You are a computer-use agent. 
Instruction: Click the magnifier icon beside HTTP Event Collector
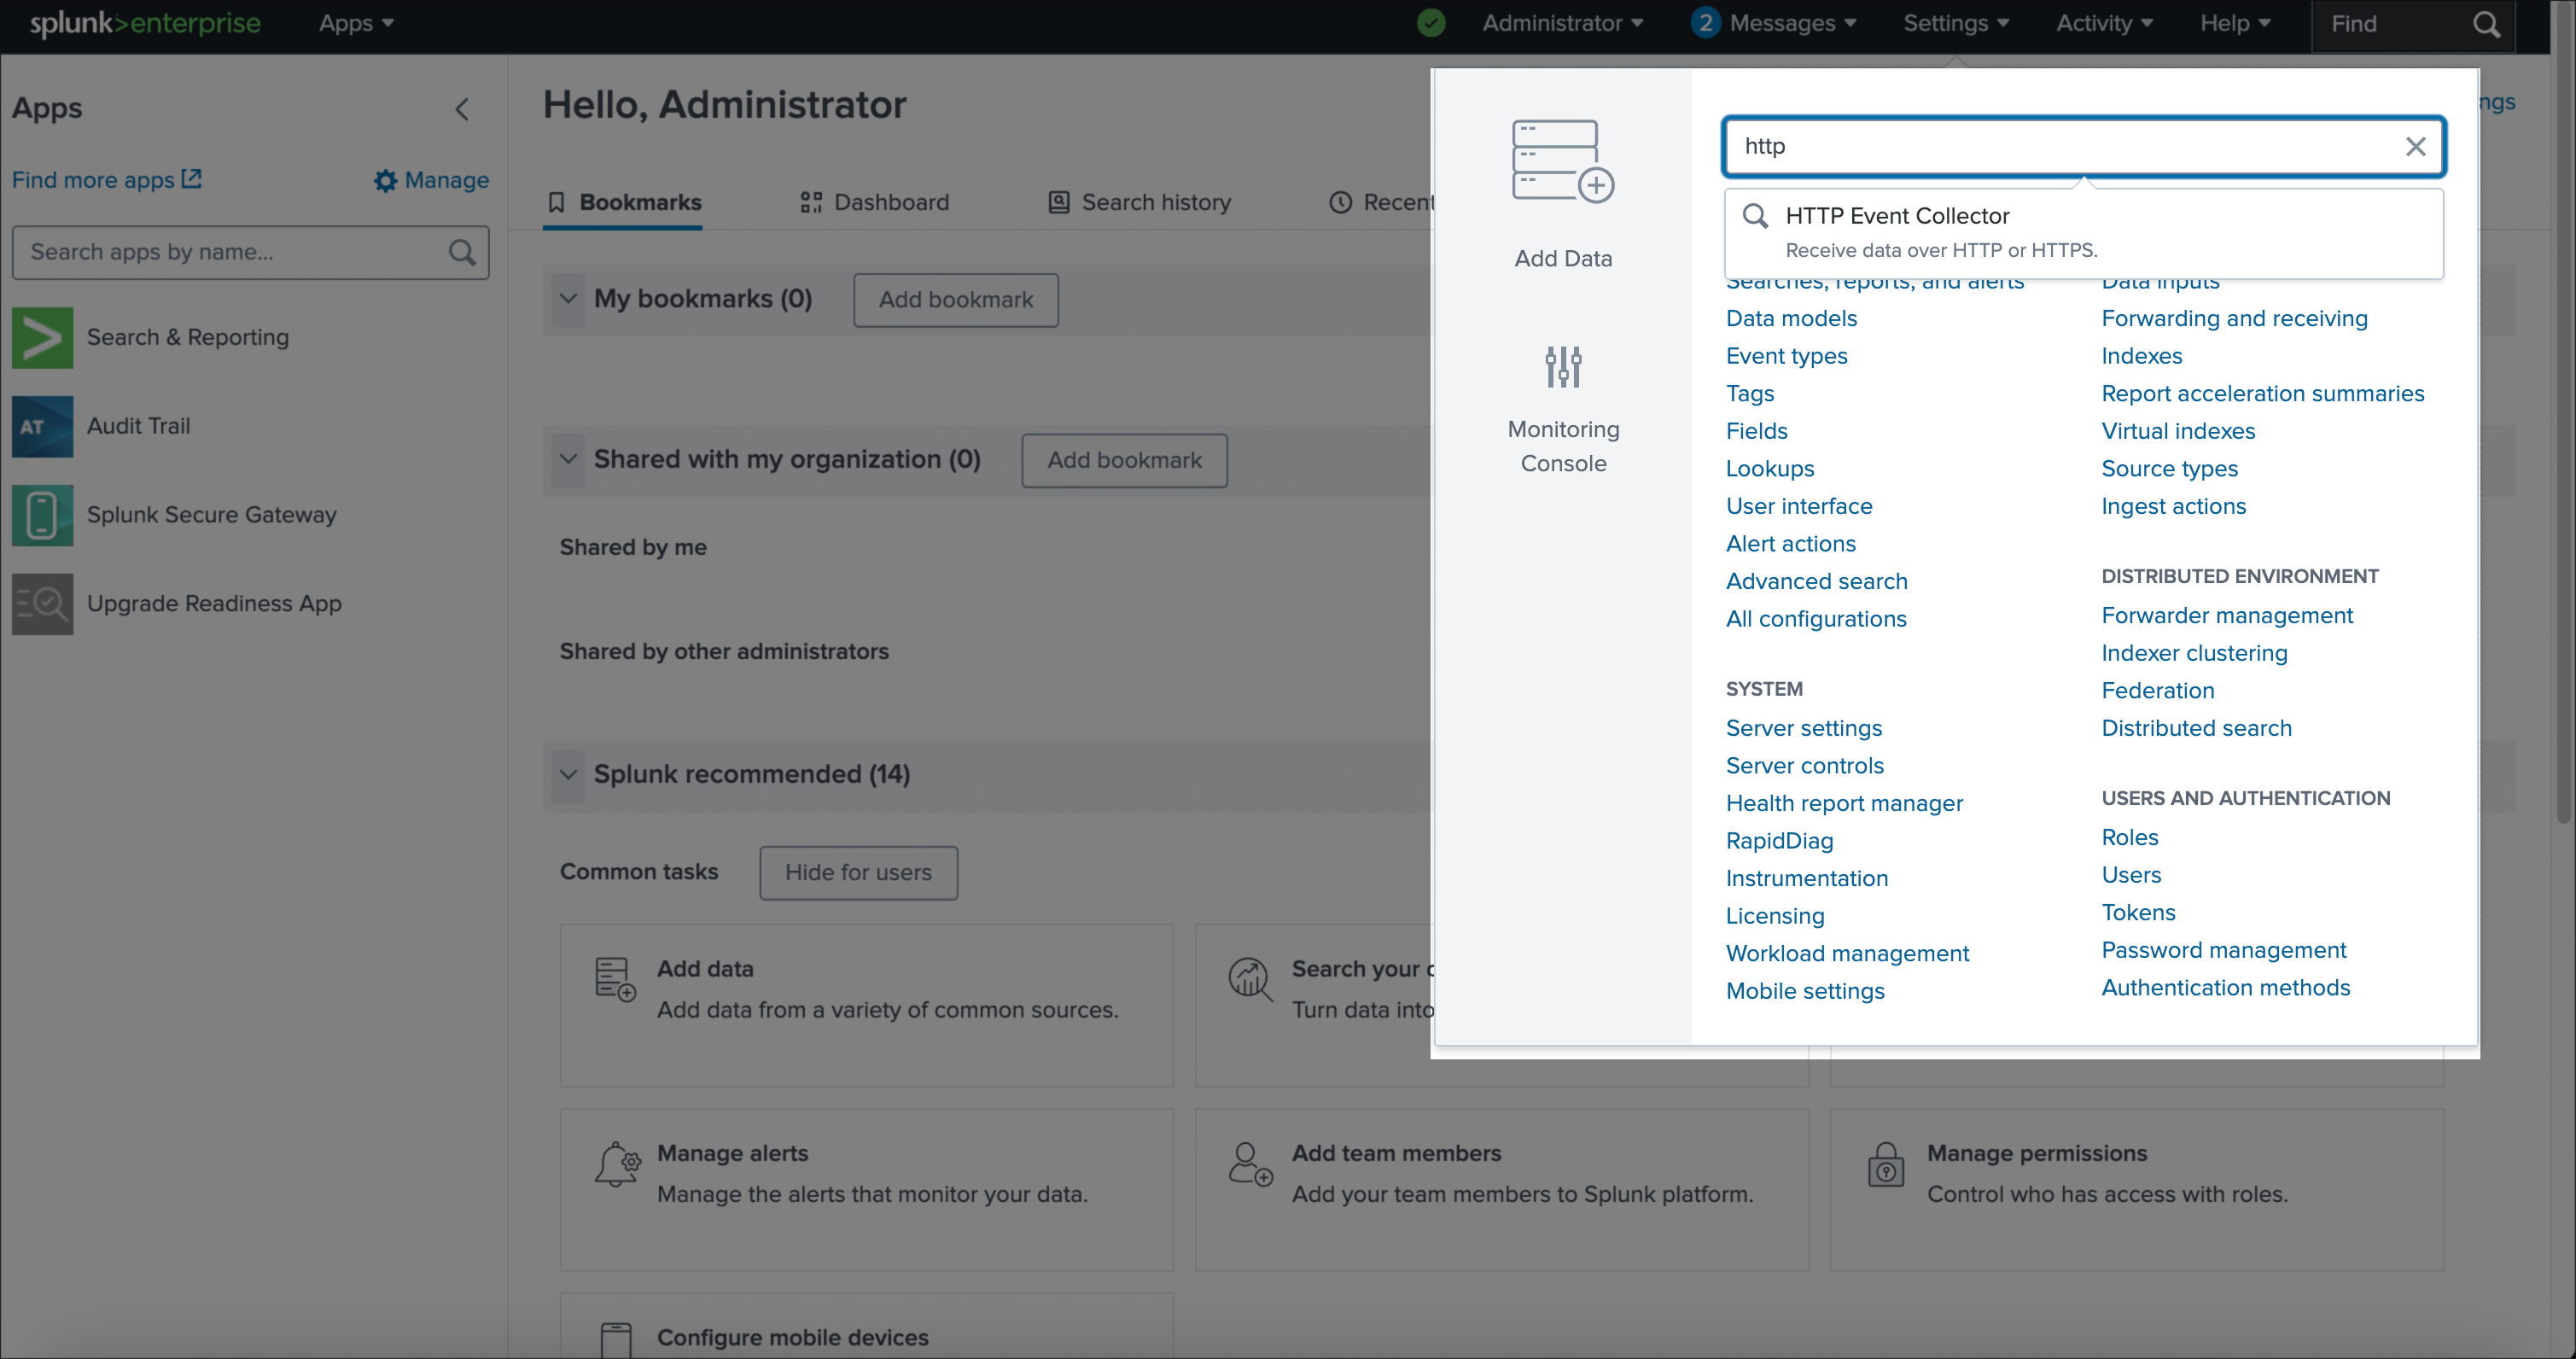[x=1755, y=216]
